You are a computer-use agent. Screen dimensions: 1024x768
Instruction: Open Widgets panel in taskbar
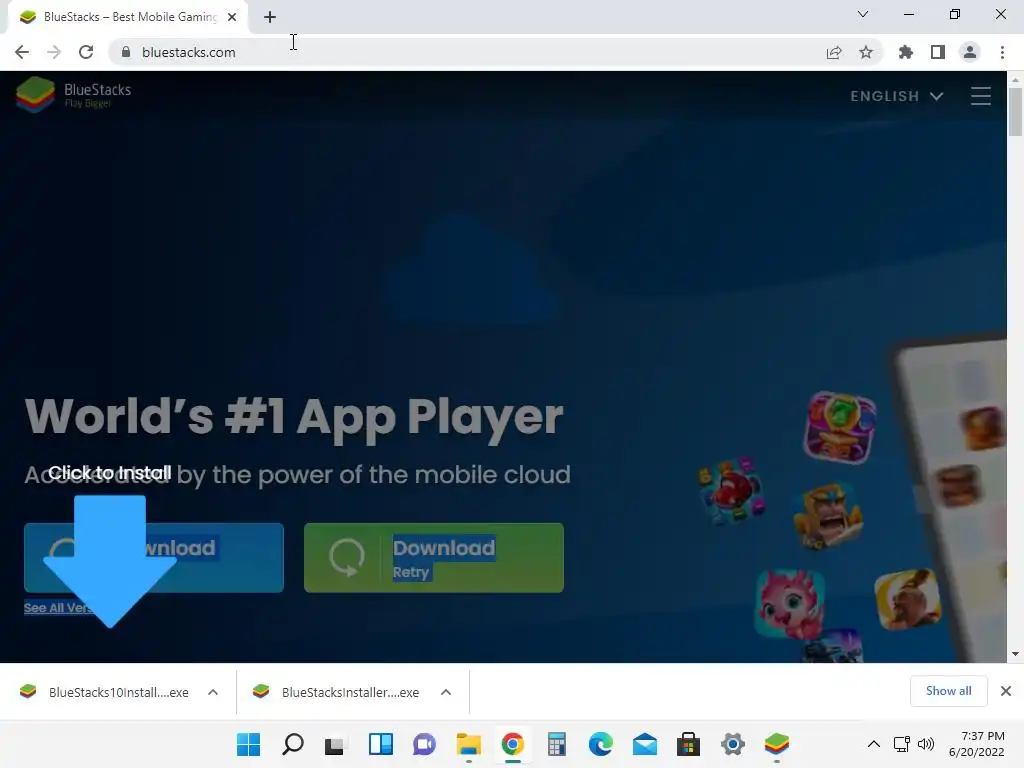click(381, 744)
